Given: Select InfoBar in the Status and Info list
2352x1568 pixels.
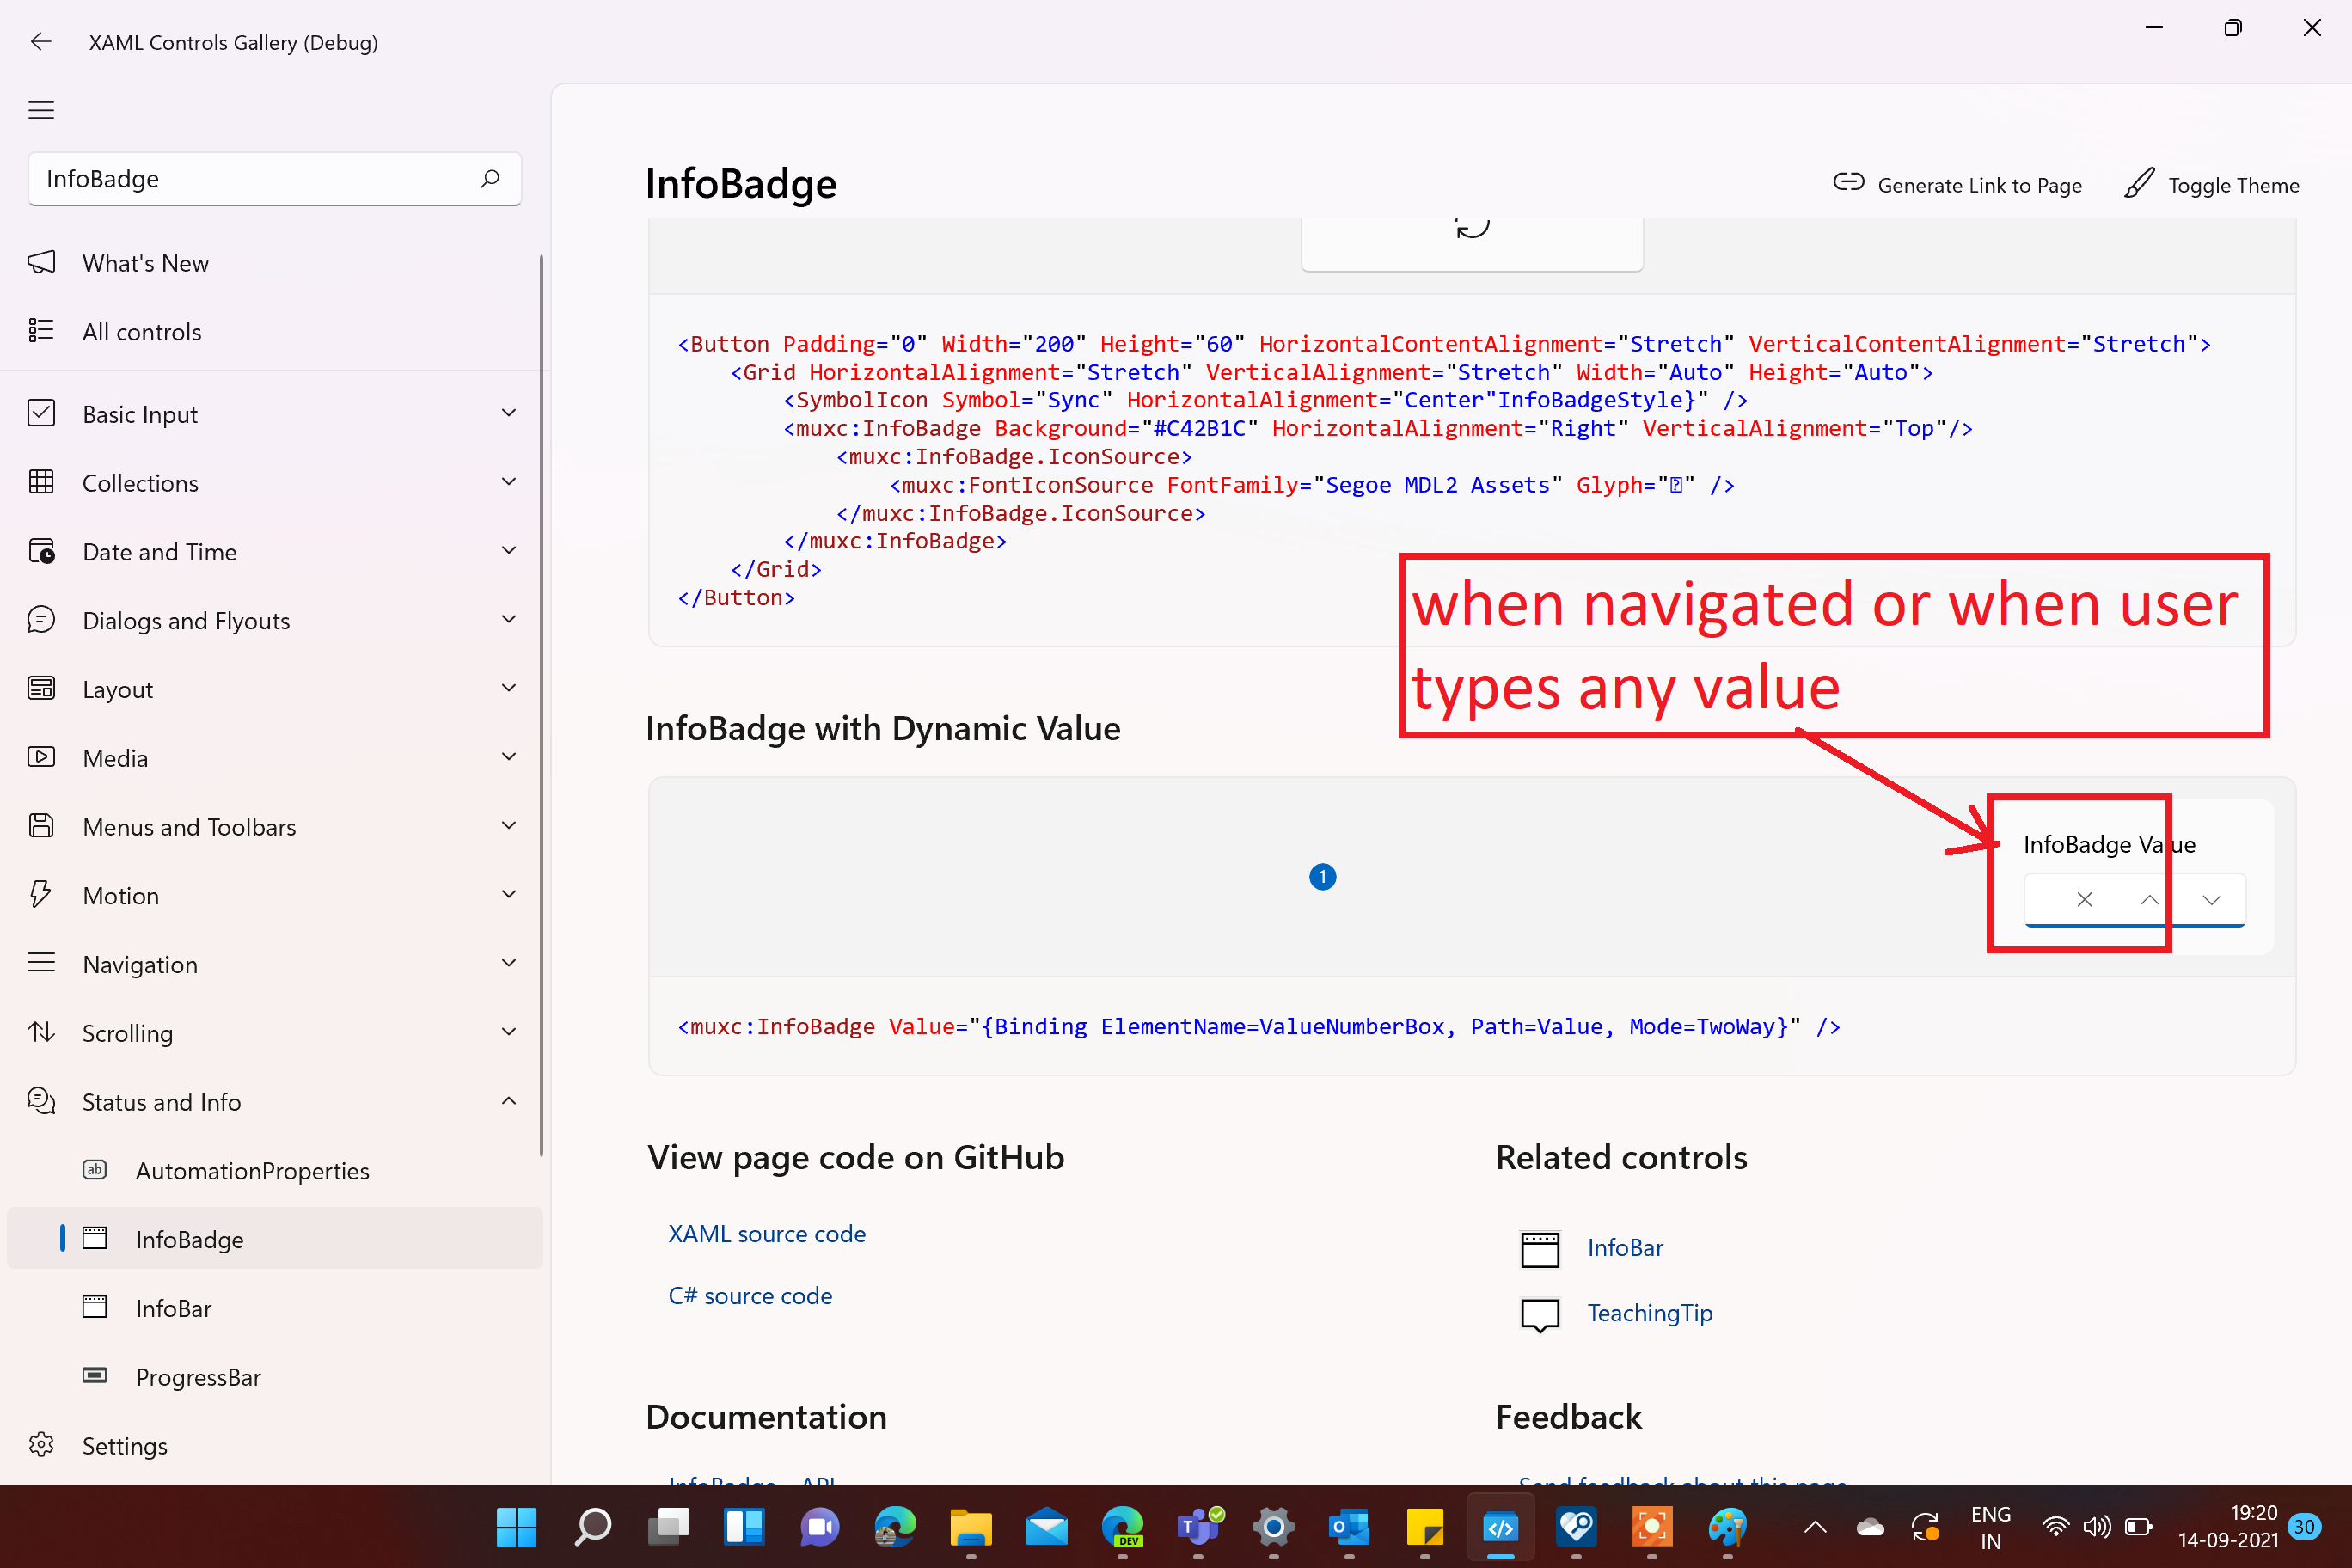Looking at the screenshot, I should coord(173,1307).
